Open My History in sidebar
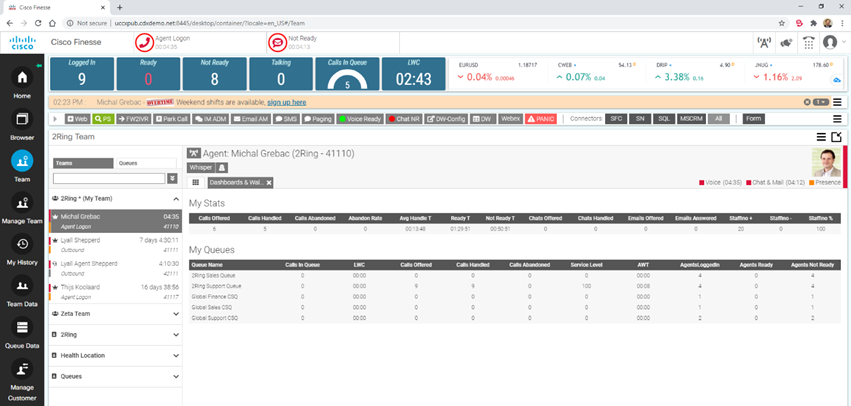 pyautogui.click(x=22, y=244)
